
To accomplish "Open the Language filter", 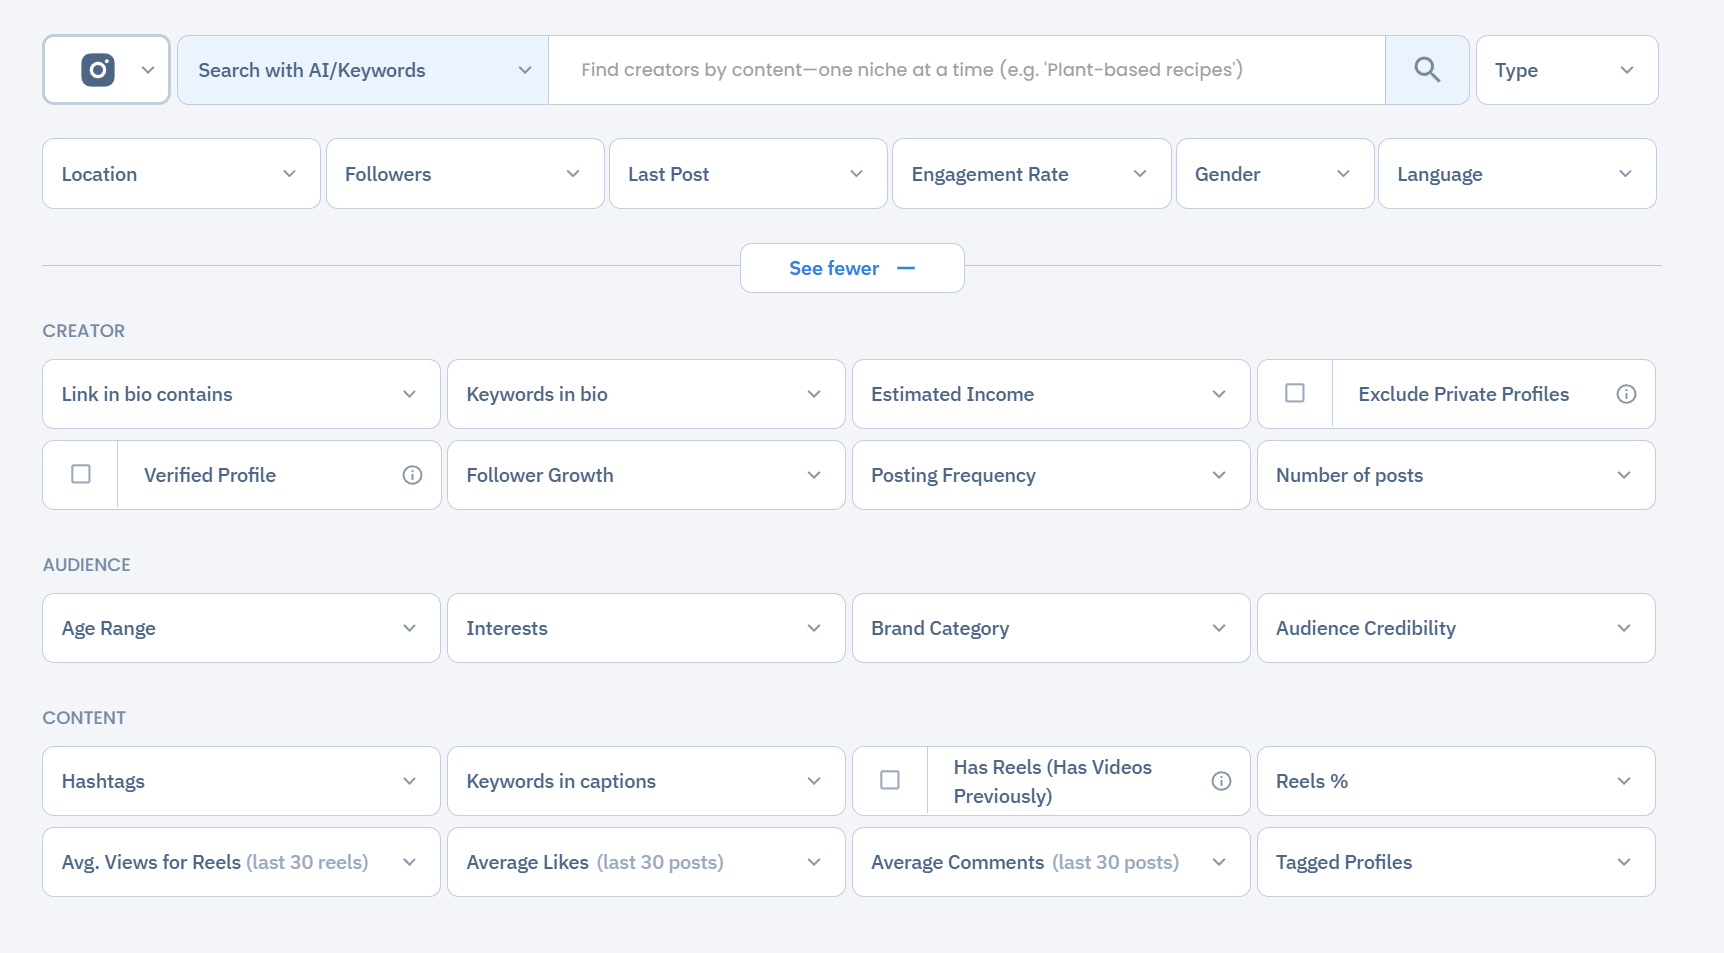I will (x=1517, y=174).
